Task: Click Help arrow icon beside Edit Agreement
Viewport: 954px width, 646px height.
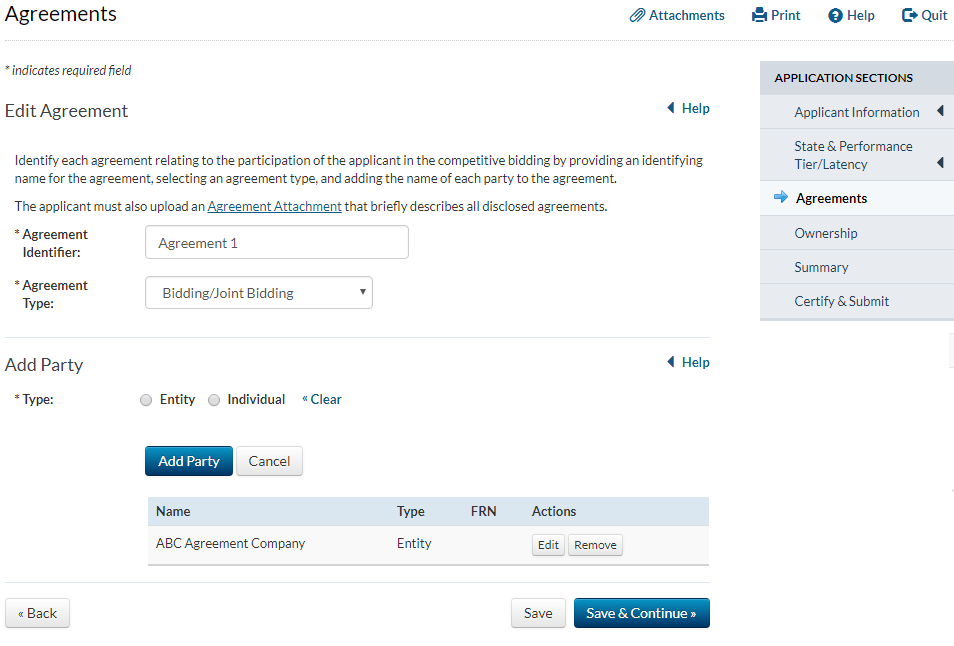Action: (671, 108)
